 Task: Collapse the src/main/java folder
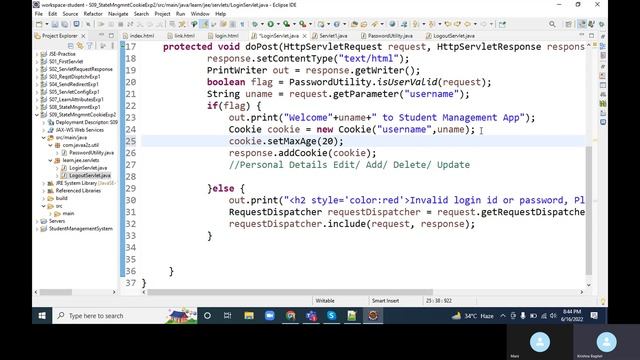point(44,138)
